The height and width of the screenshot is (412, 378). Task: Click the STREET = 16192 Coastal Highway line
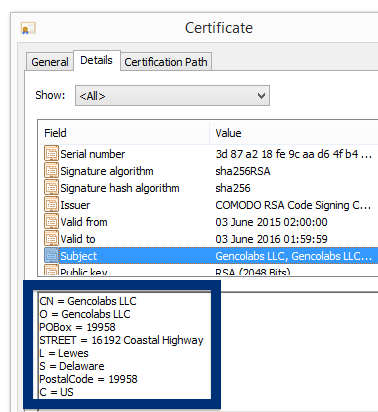tap(121, 340)
